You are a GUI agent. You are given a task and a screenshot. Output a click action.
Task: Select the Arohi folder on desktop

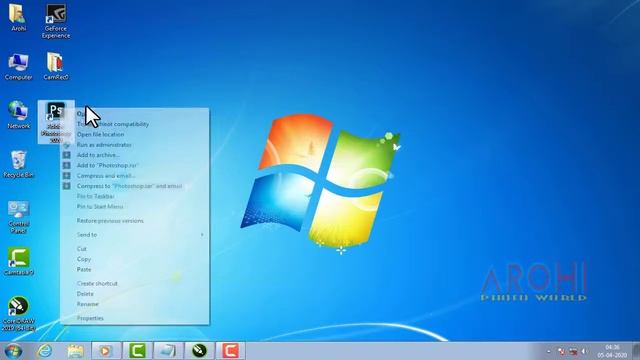(x=18, y=18)
